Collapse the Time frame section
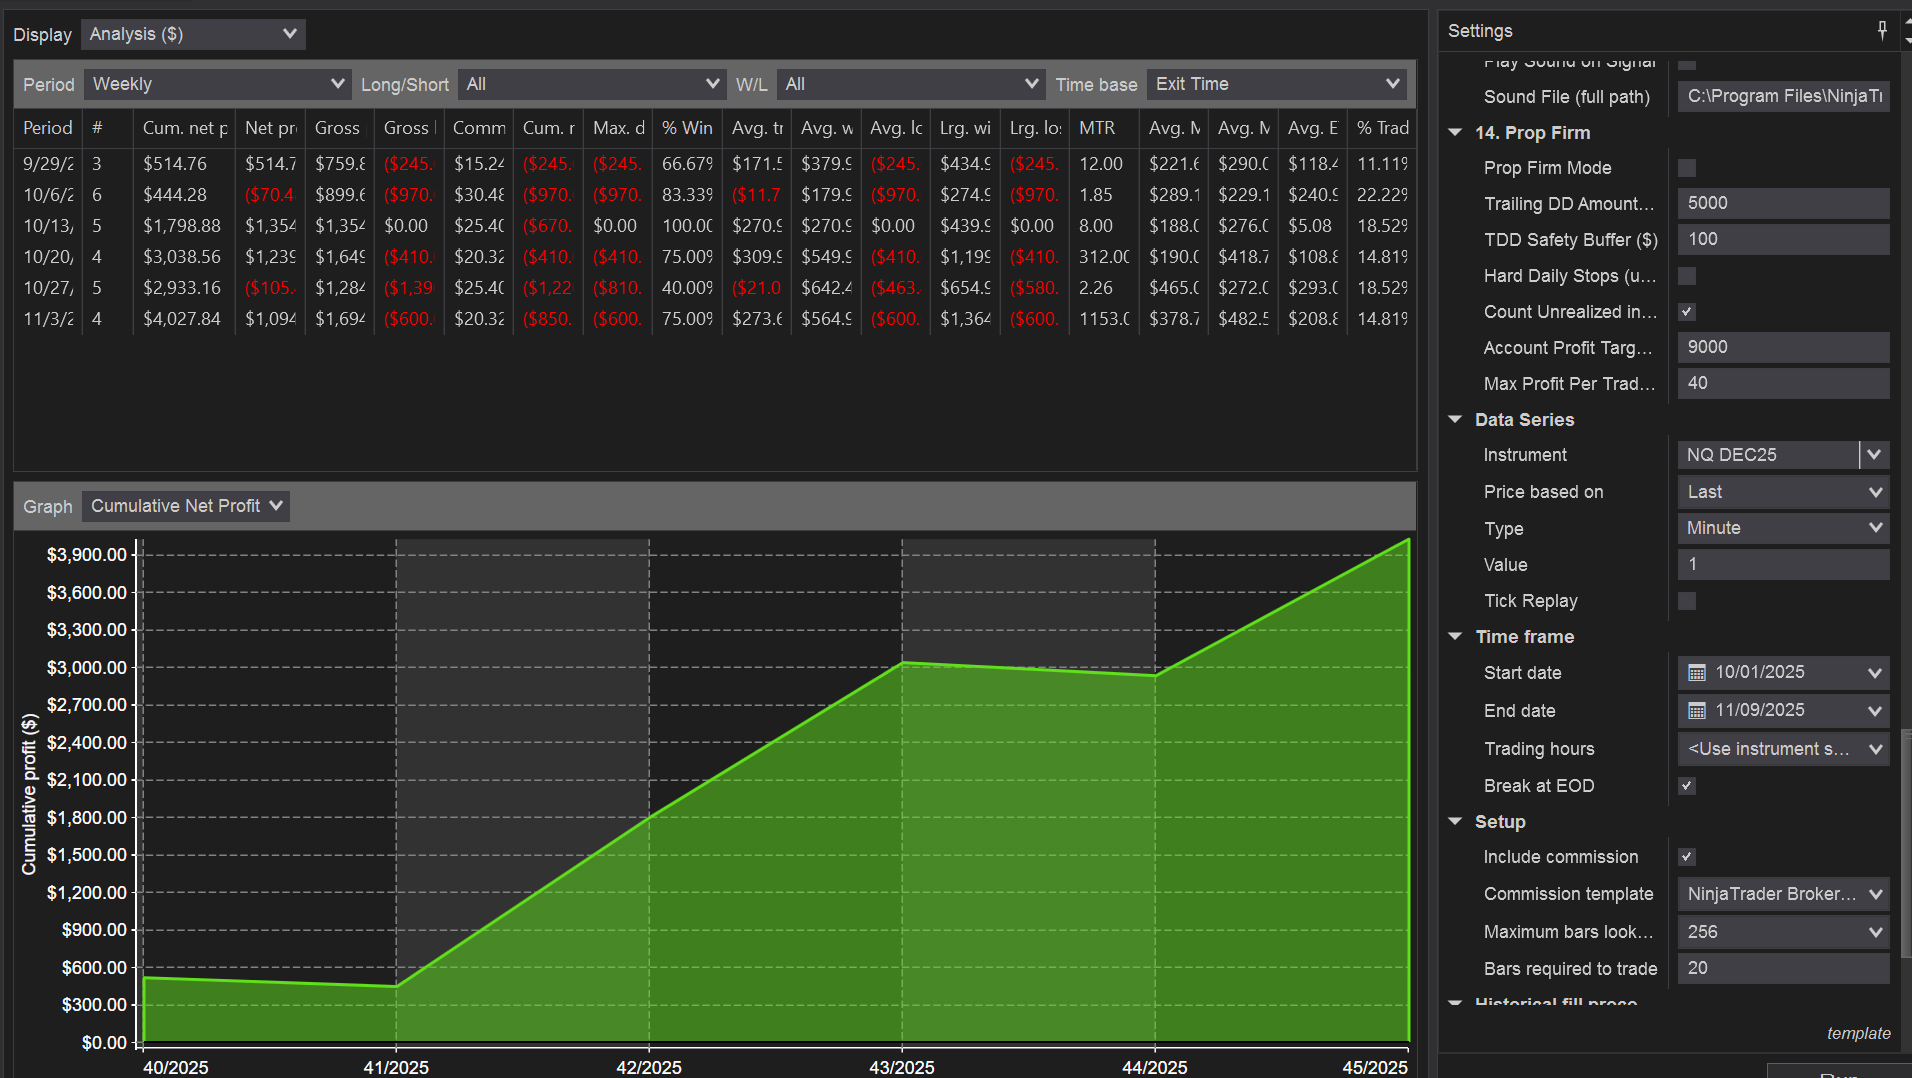Image resolution: width=1912 pixels, height=1078 pixels. click(1456, 637)
